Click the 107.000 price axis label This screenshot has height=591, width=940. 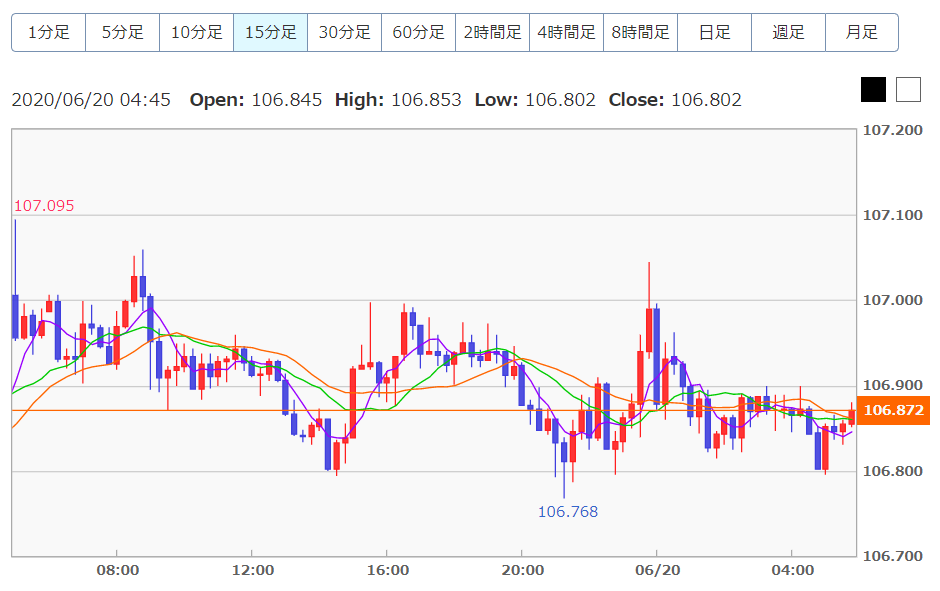893,300
